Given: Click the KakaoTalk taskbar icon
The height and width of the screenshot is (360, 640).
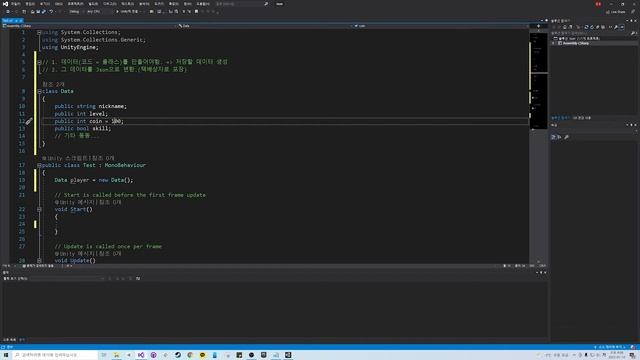Looking at the screenshot, I should pyautogui.click(x=202, y=355).
